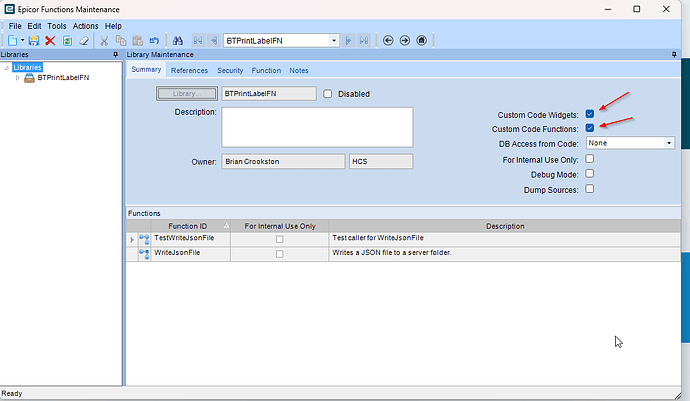Screen dimensions: 690x401
Task: Check the Disabled checkbox
Action: pos(327,94)
